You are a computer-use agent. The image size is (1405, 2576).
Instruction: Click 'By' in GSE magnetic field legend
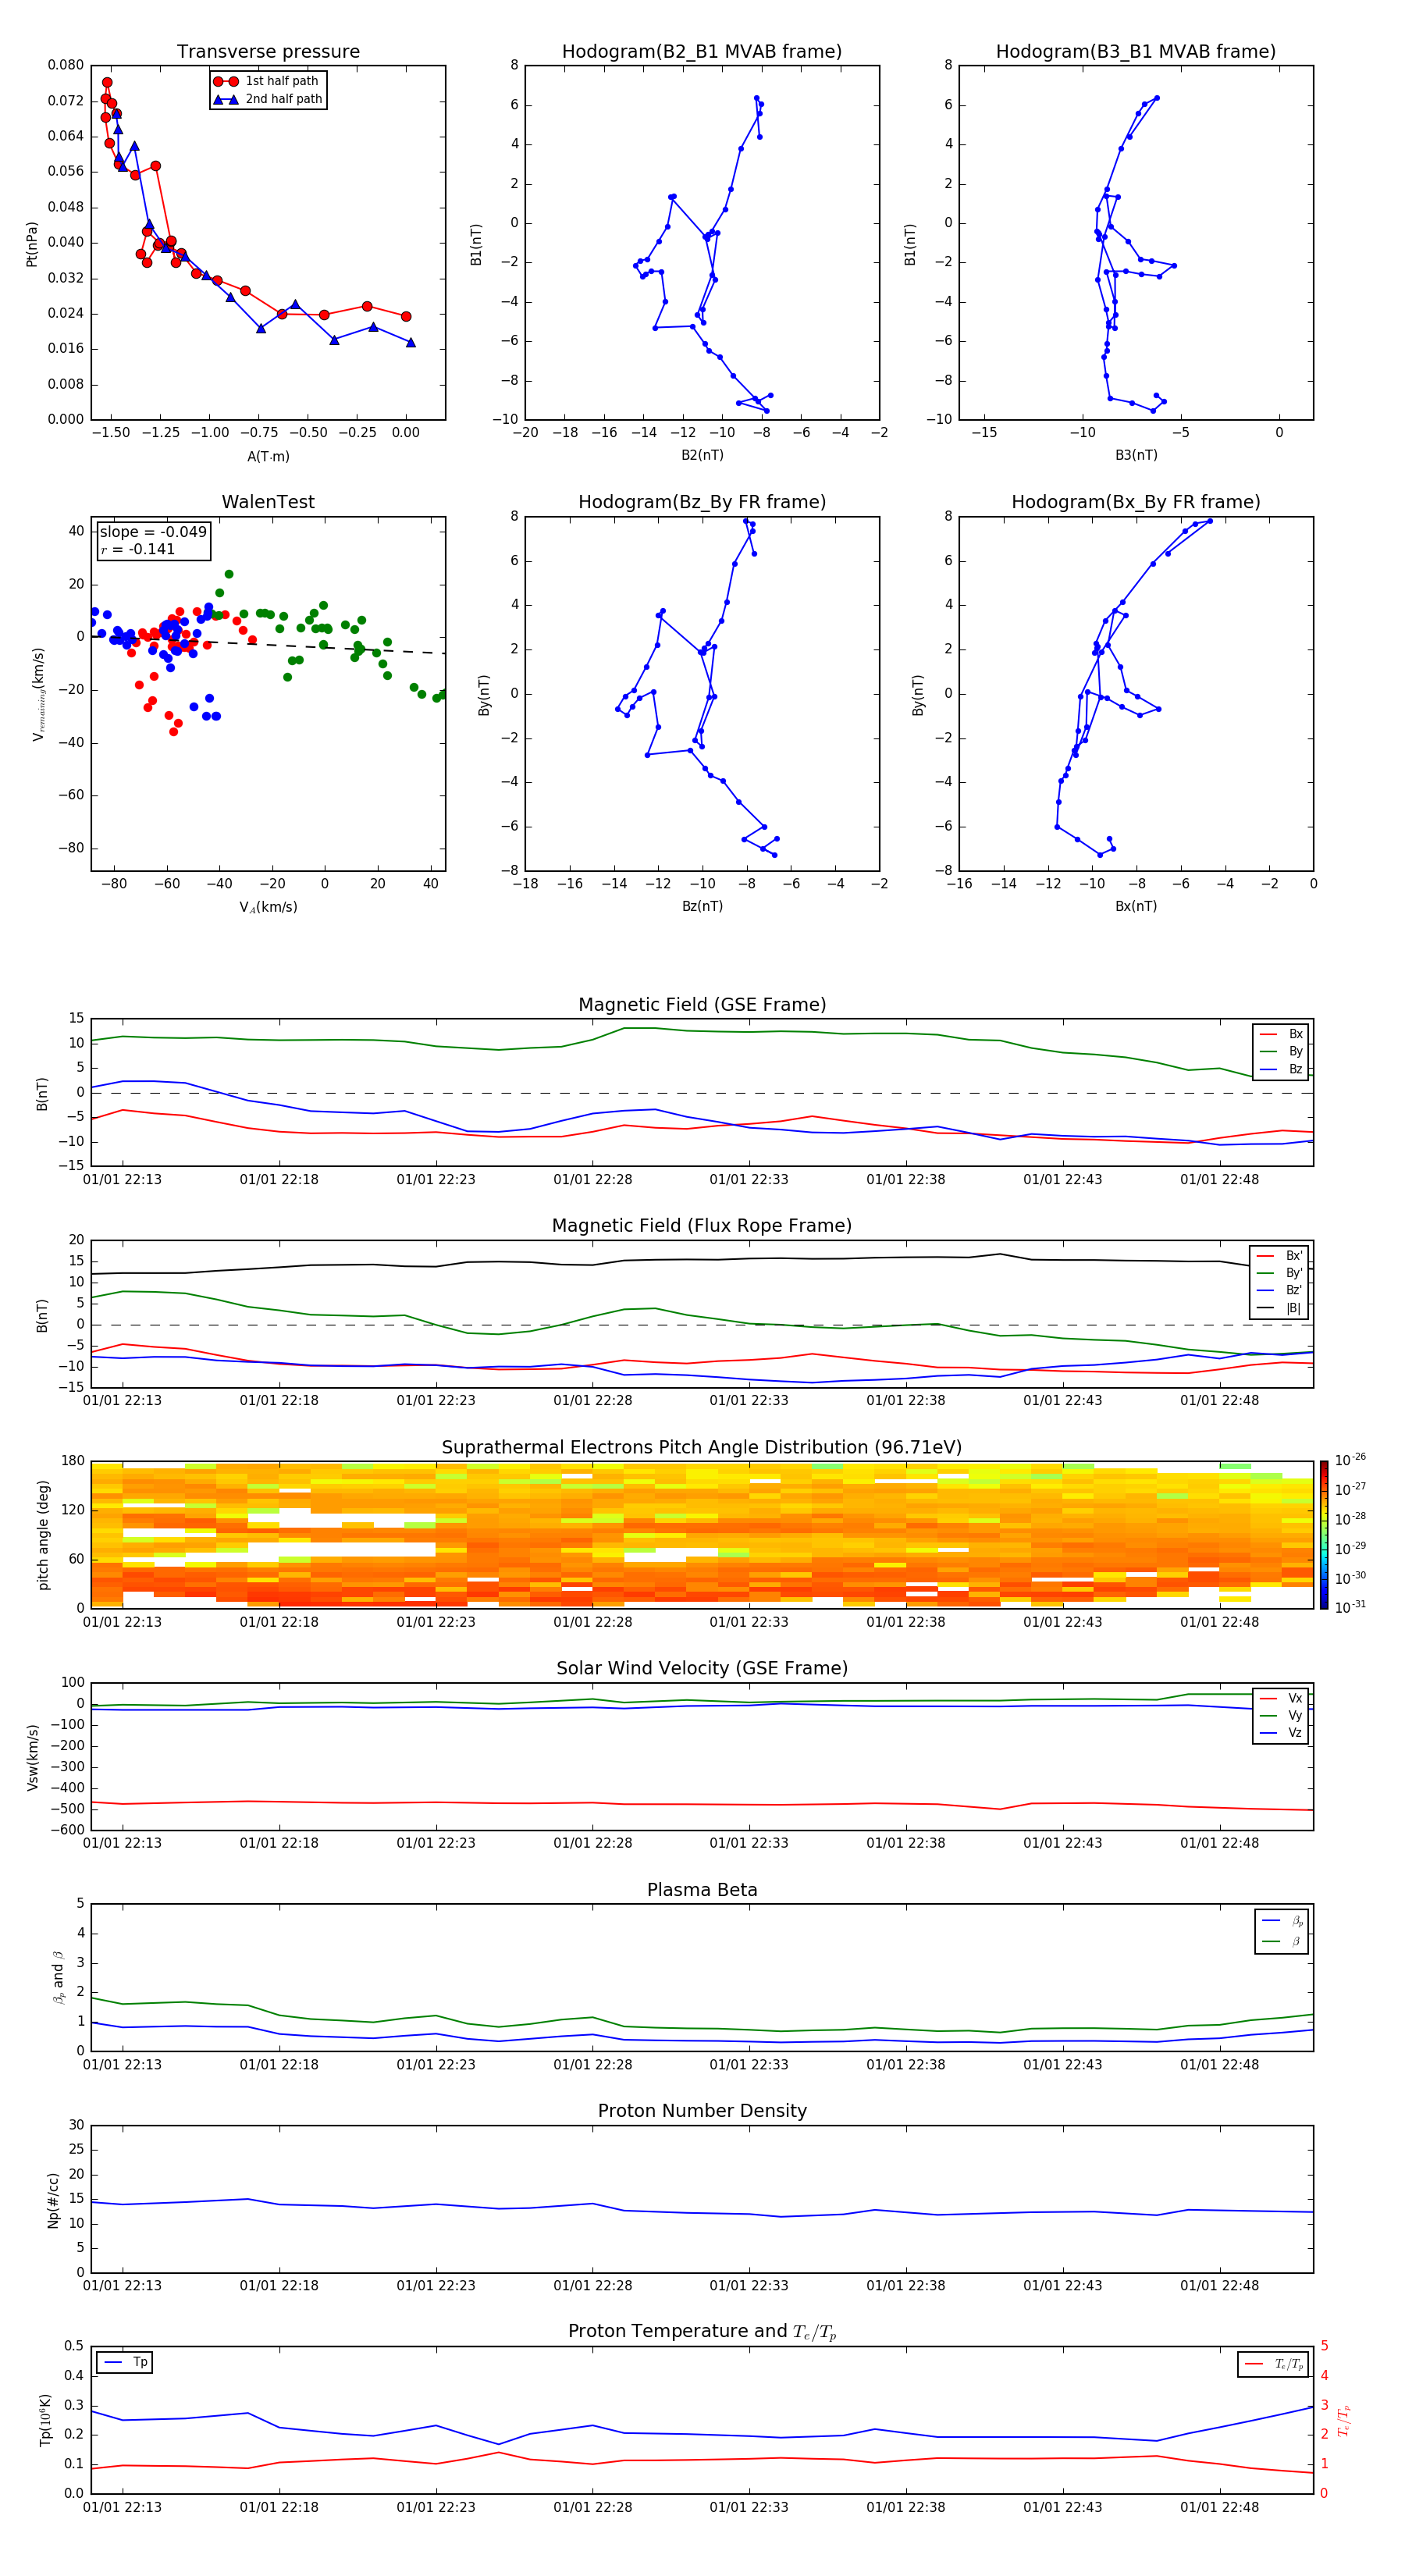(x=1281, y=1052)
